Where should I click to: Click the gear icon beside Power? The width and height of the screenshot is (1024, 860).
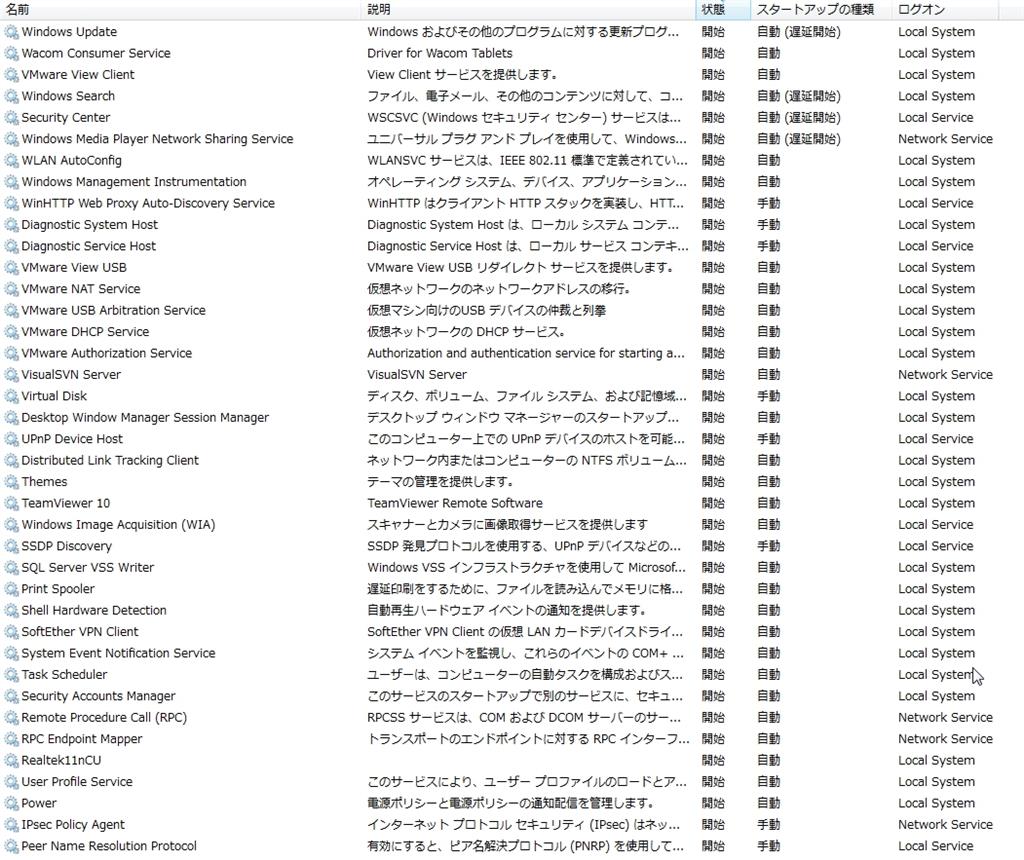point(11,803)
